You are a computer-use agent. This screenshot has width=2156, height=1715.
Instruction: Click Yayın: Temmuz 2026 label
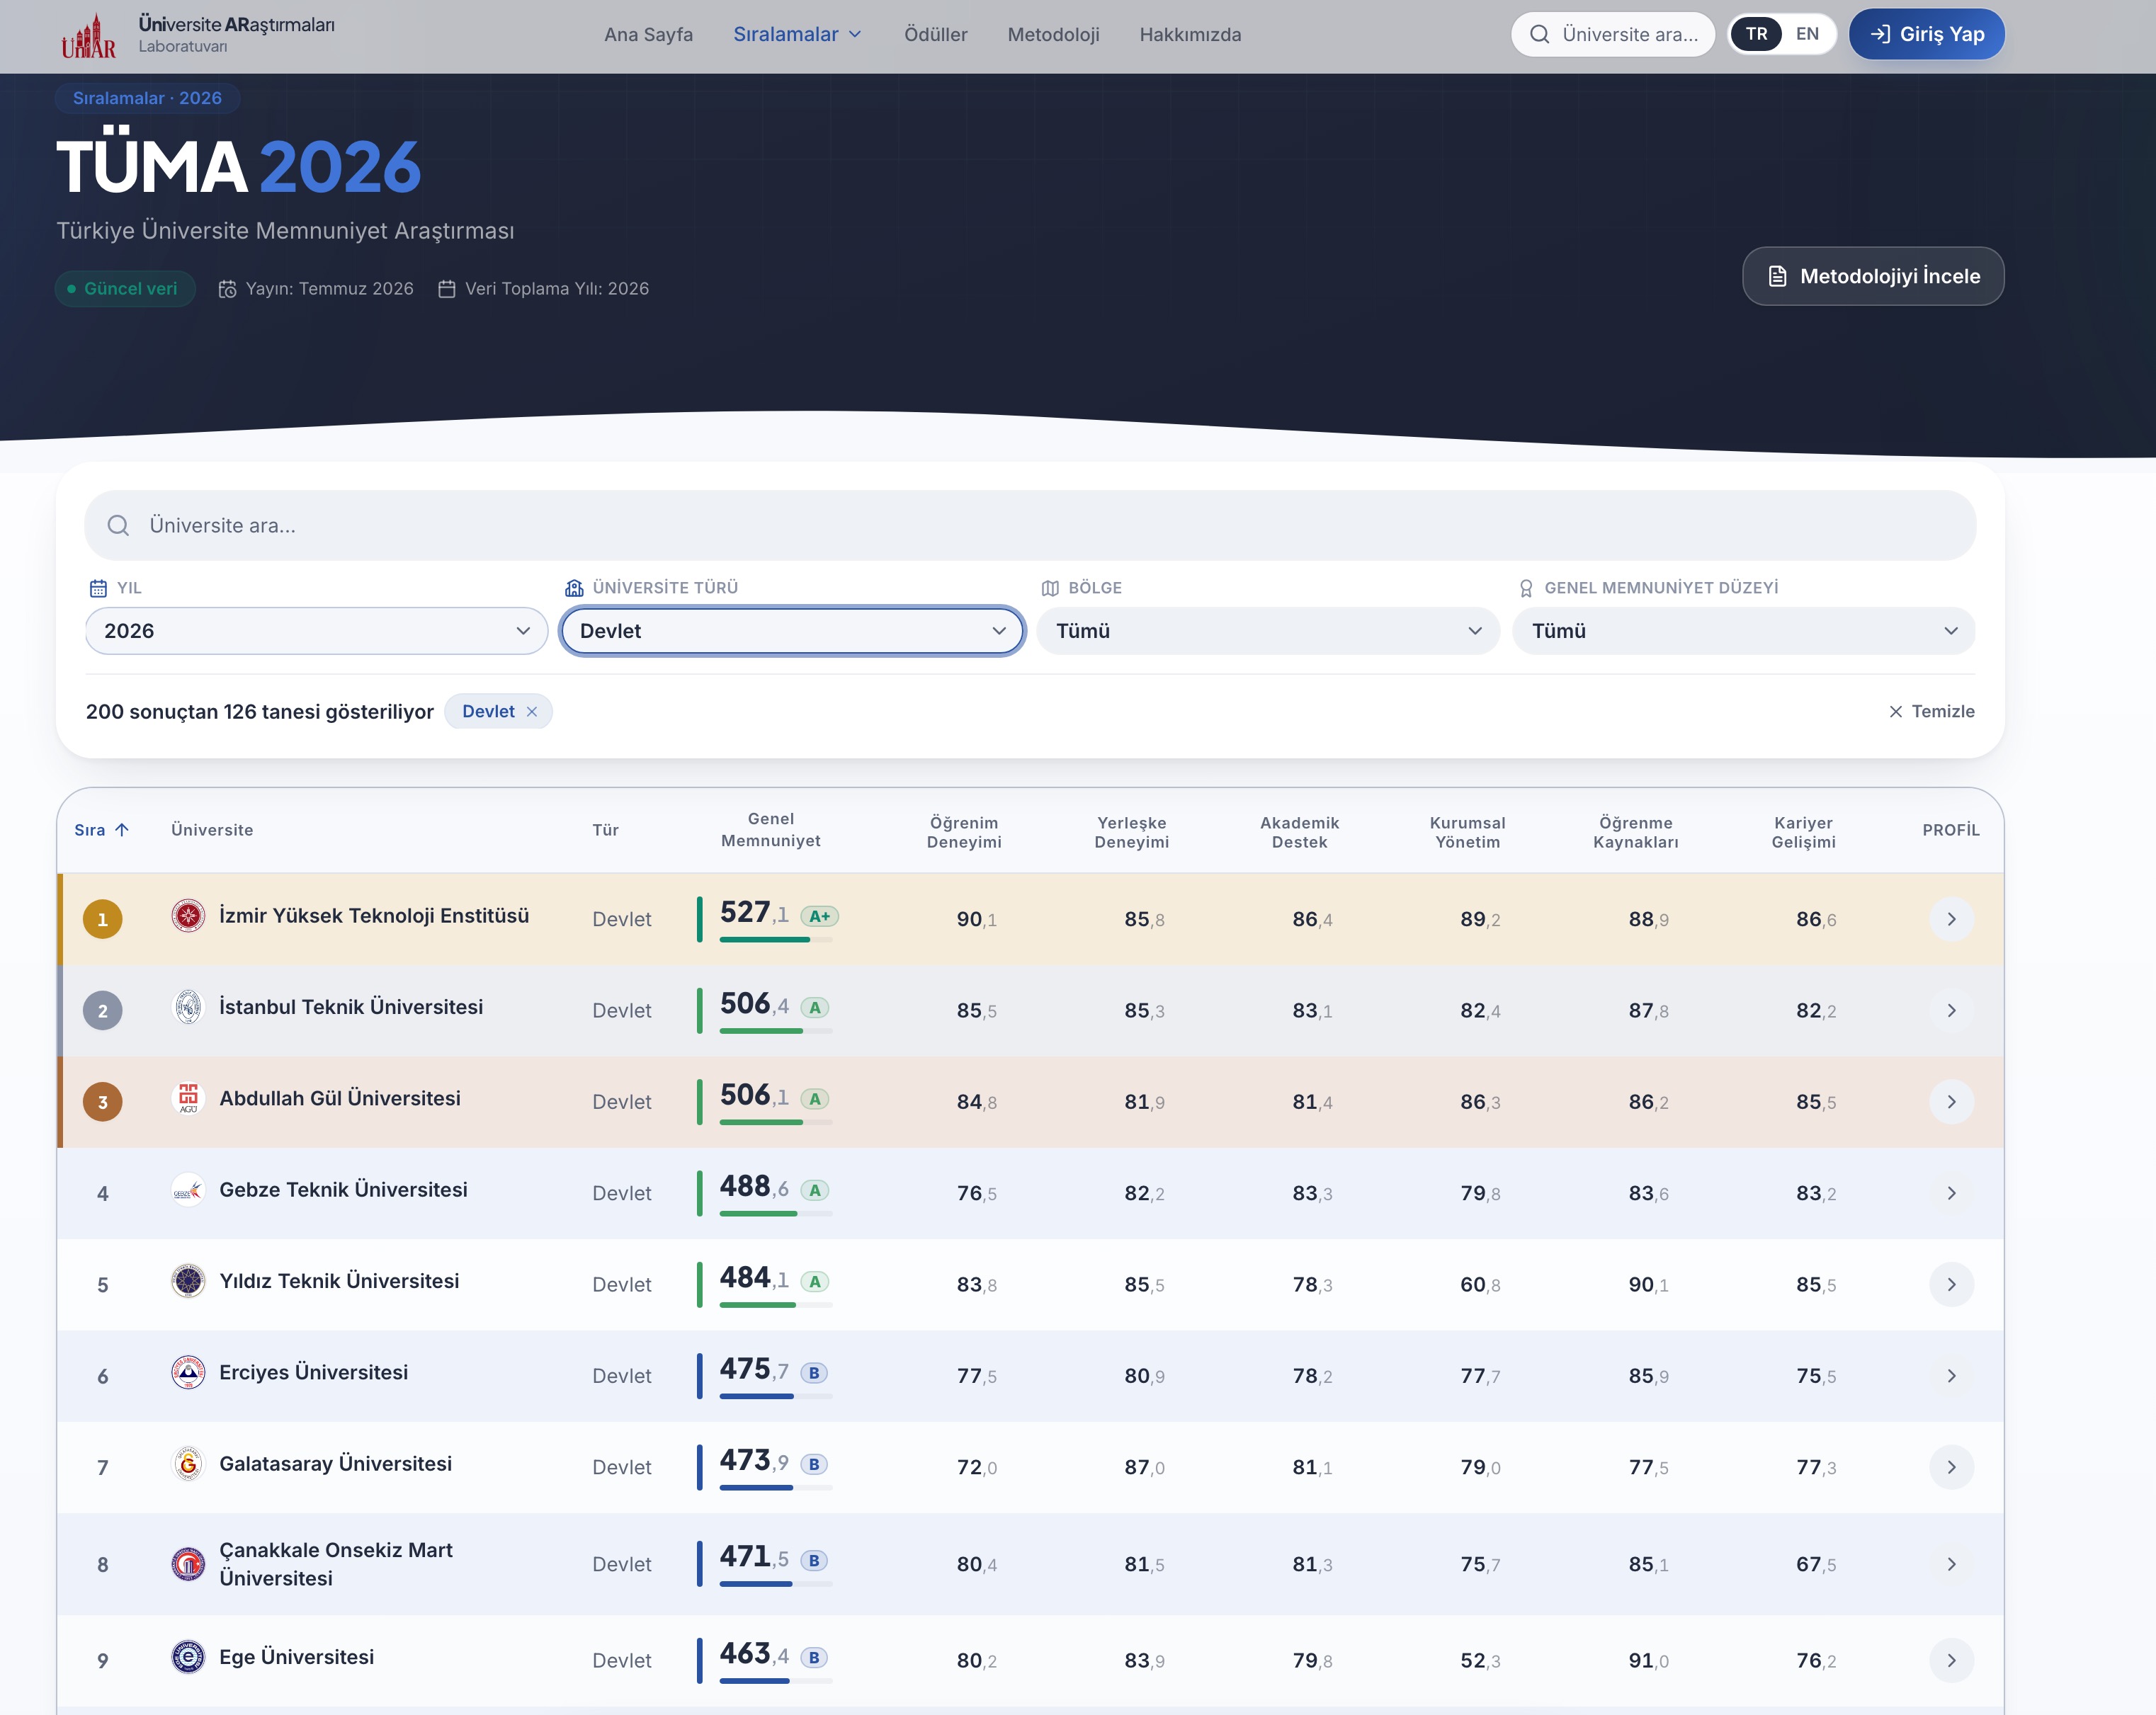tap(316, 289)
